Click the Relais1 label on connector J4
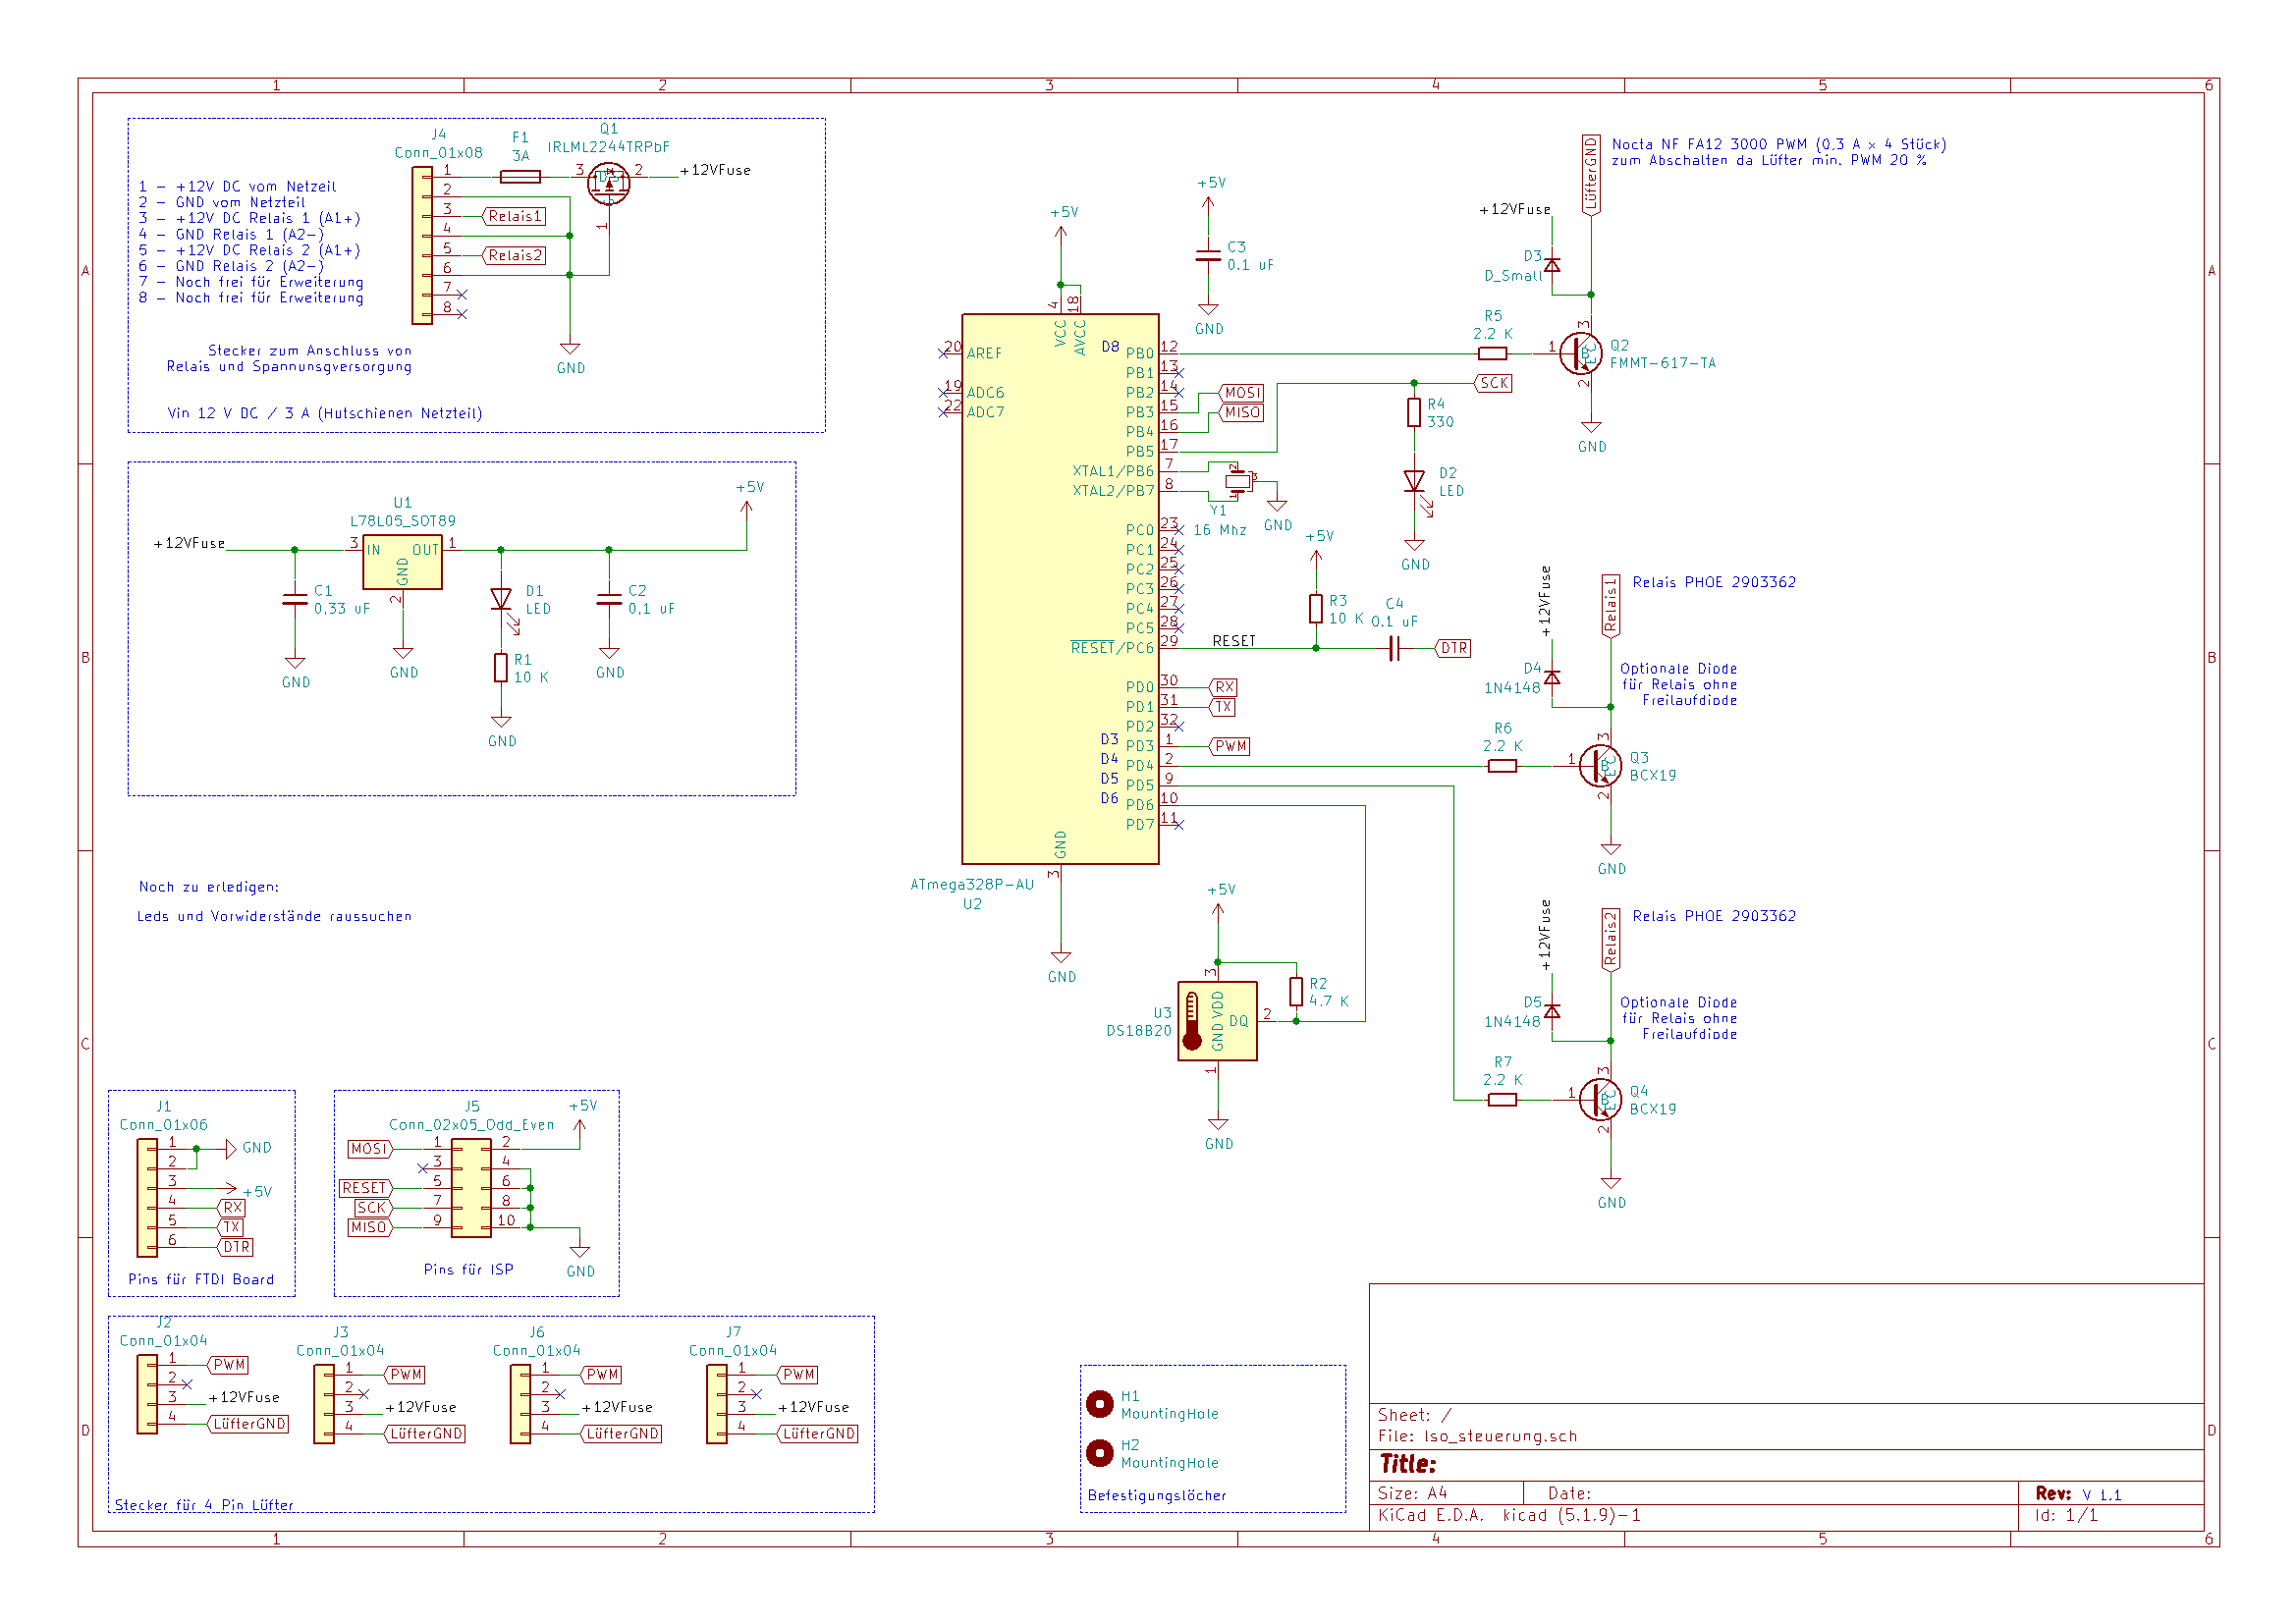Viewport: 2296px width, 1623px height. click(514, 216)
